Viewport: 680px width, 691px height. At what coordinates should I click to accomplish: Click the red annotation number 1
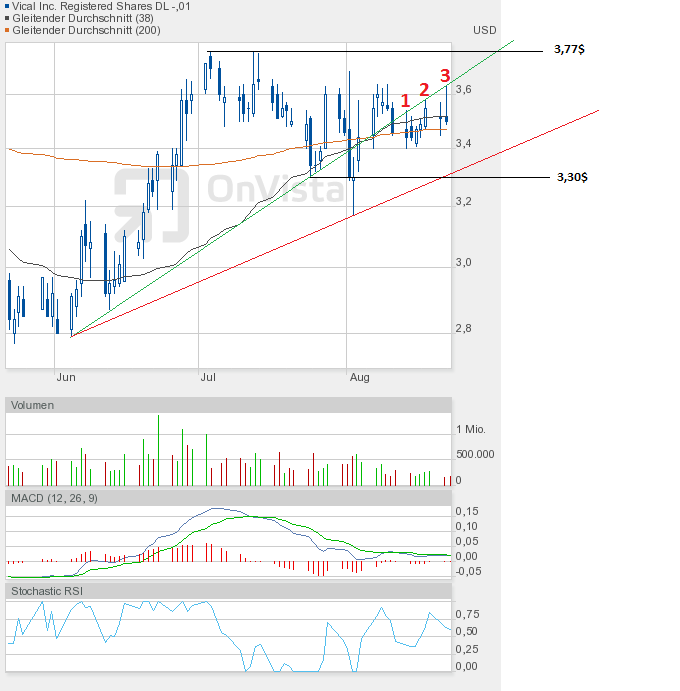[x=405, y=100]
